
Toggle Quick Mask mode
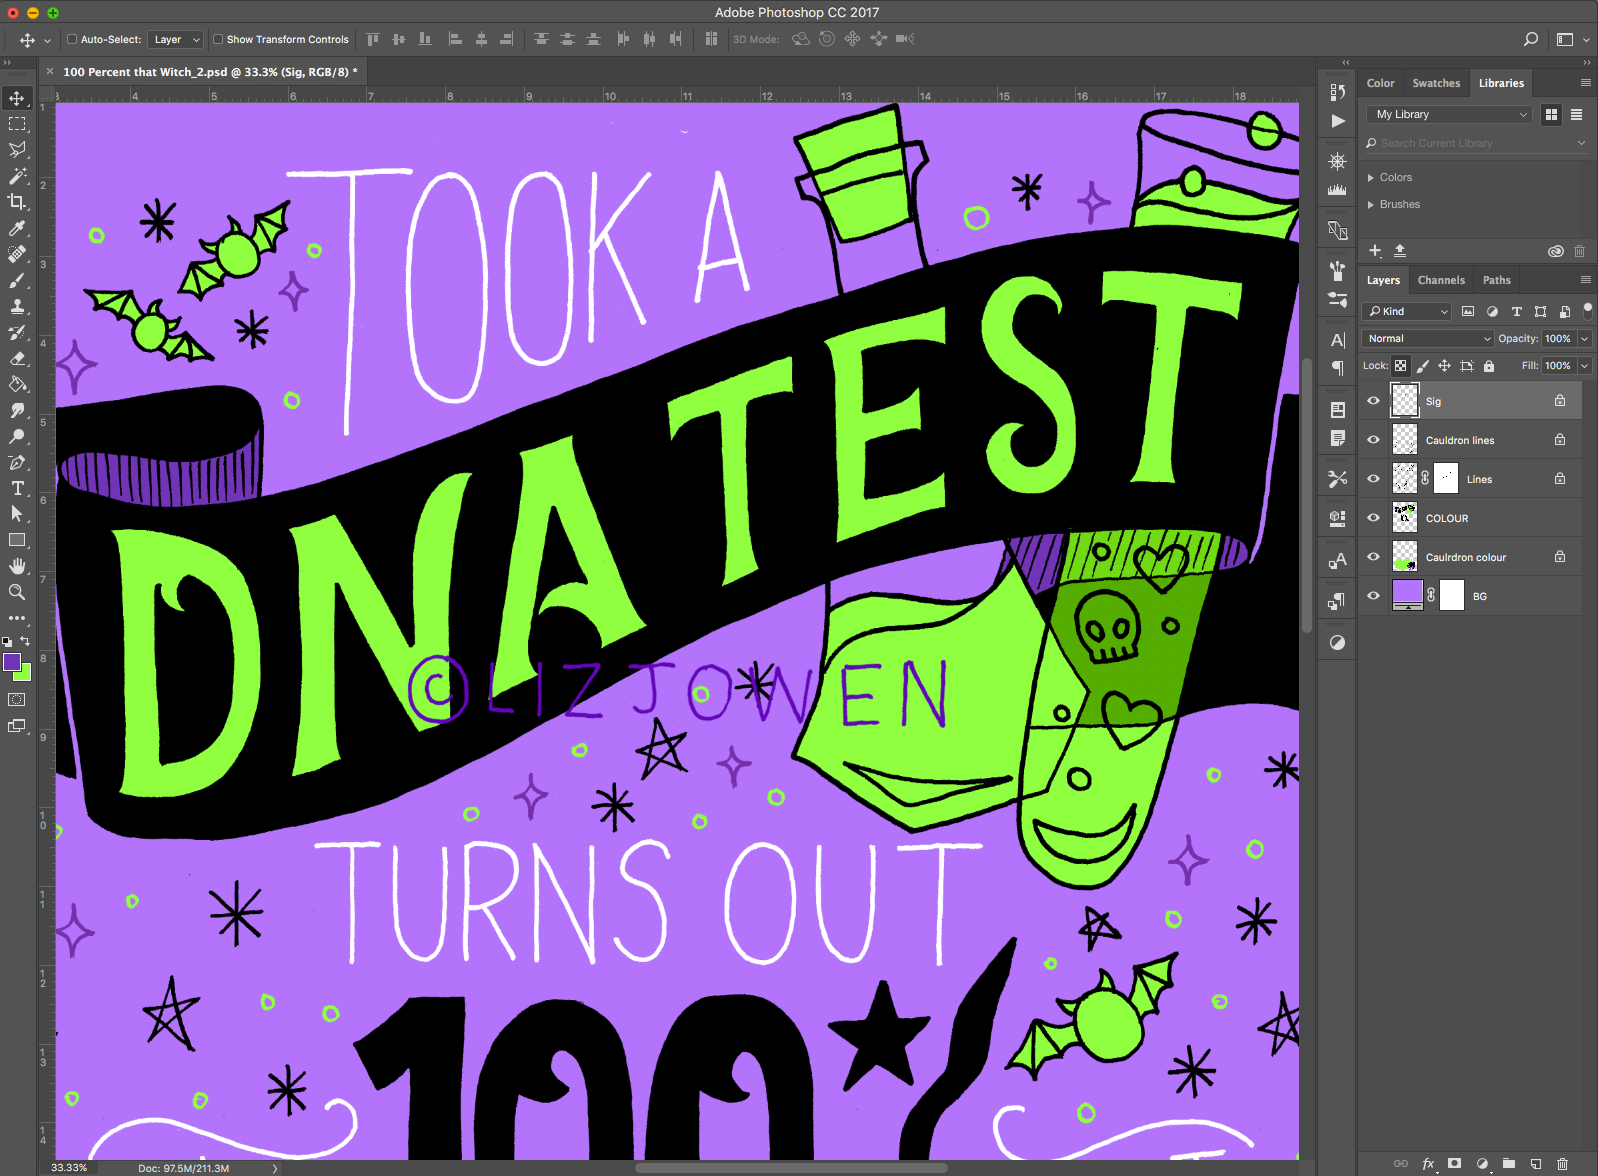(x=17, y=700)
